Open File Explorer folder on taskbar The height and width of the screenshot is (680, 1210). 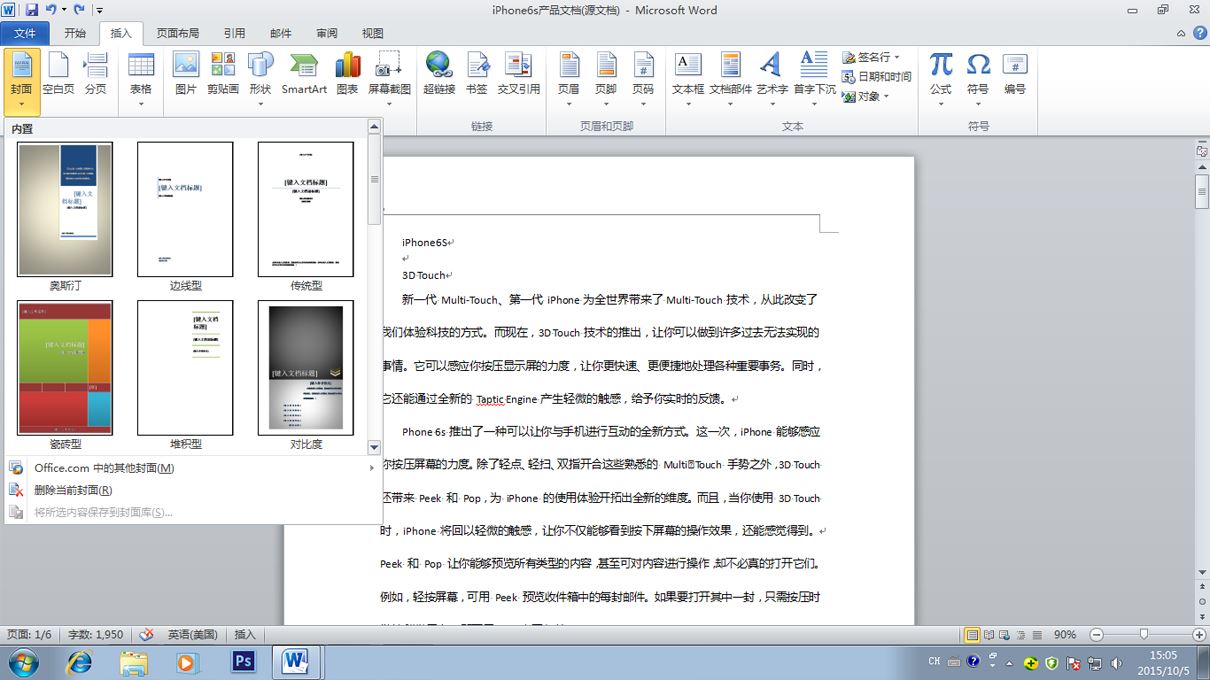[x=133, y=662]
